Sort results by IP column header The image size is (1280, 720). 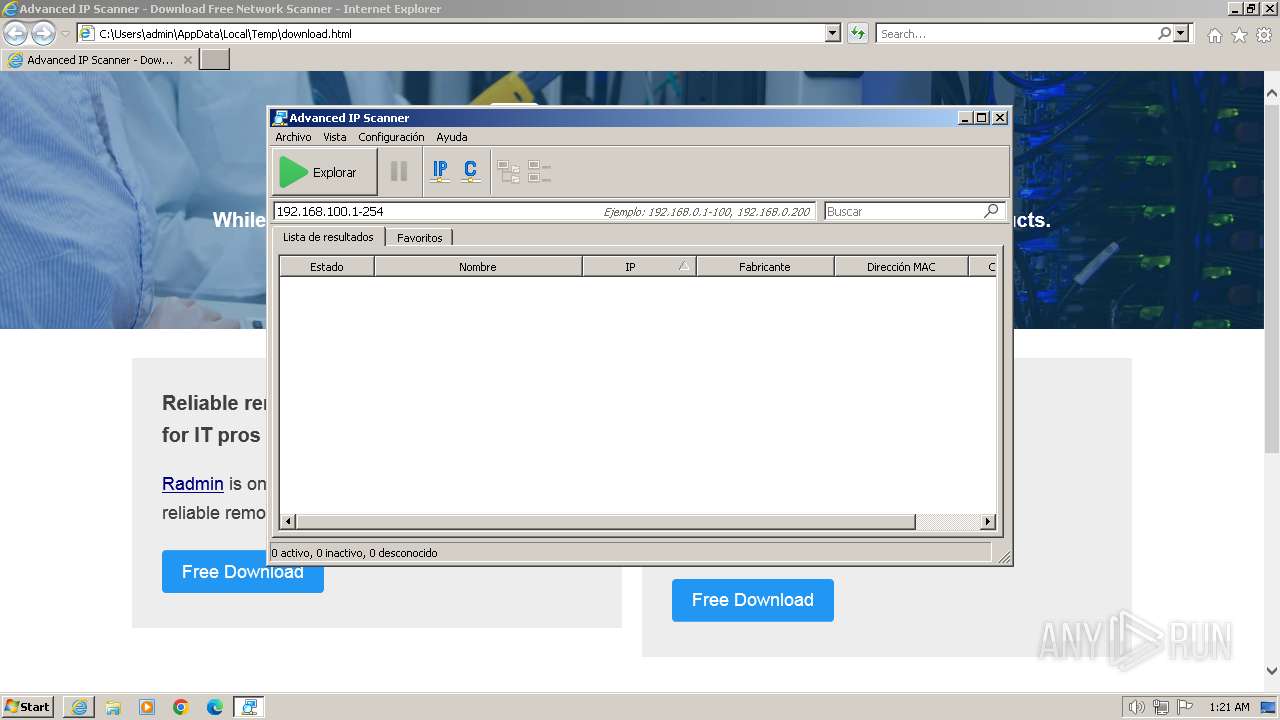tap(639, 267)
